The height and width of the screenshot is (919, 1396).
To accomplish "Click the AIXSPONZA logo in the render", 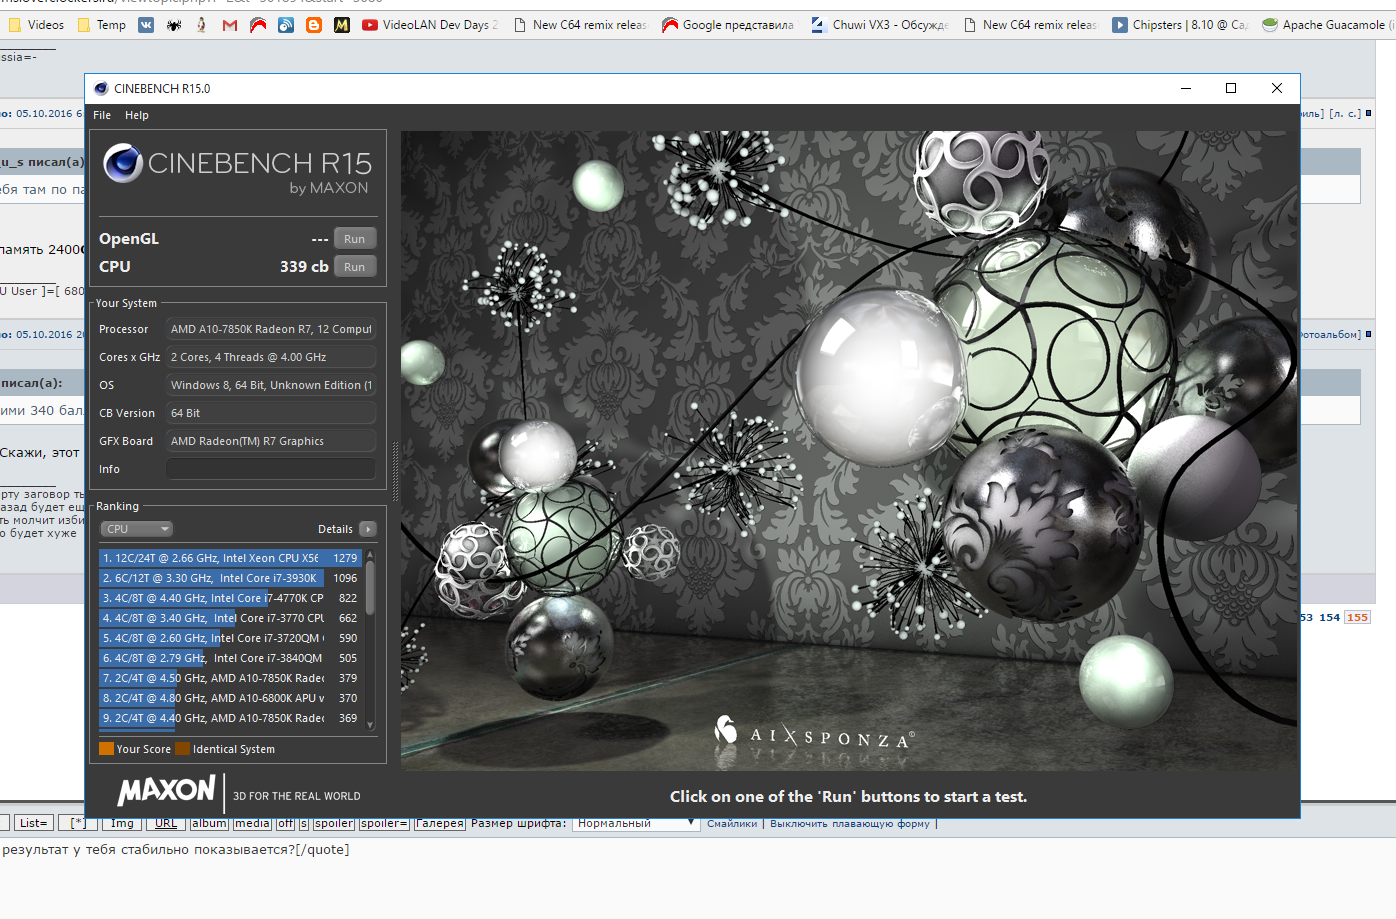I will tap(813, 733).
